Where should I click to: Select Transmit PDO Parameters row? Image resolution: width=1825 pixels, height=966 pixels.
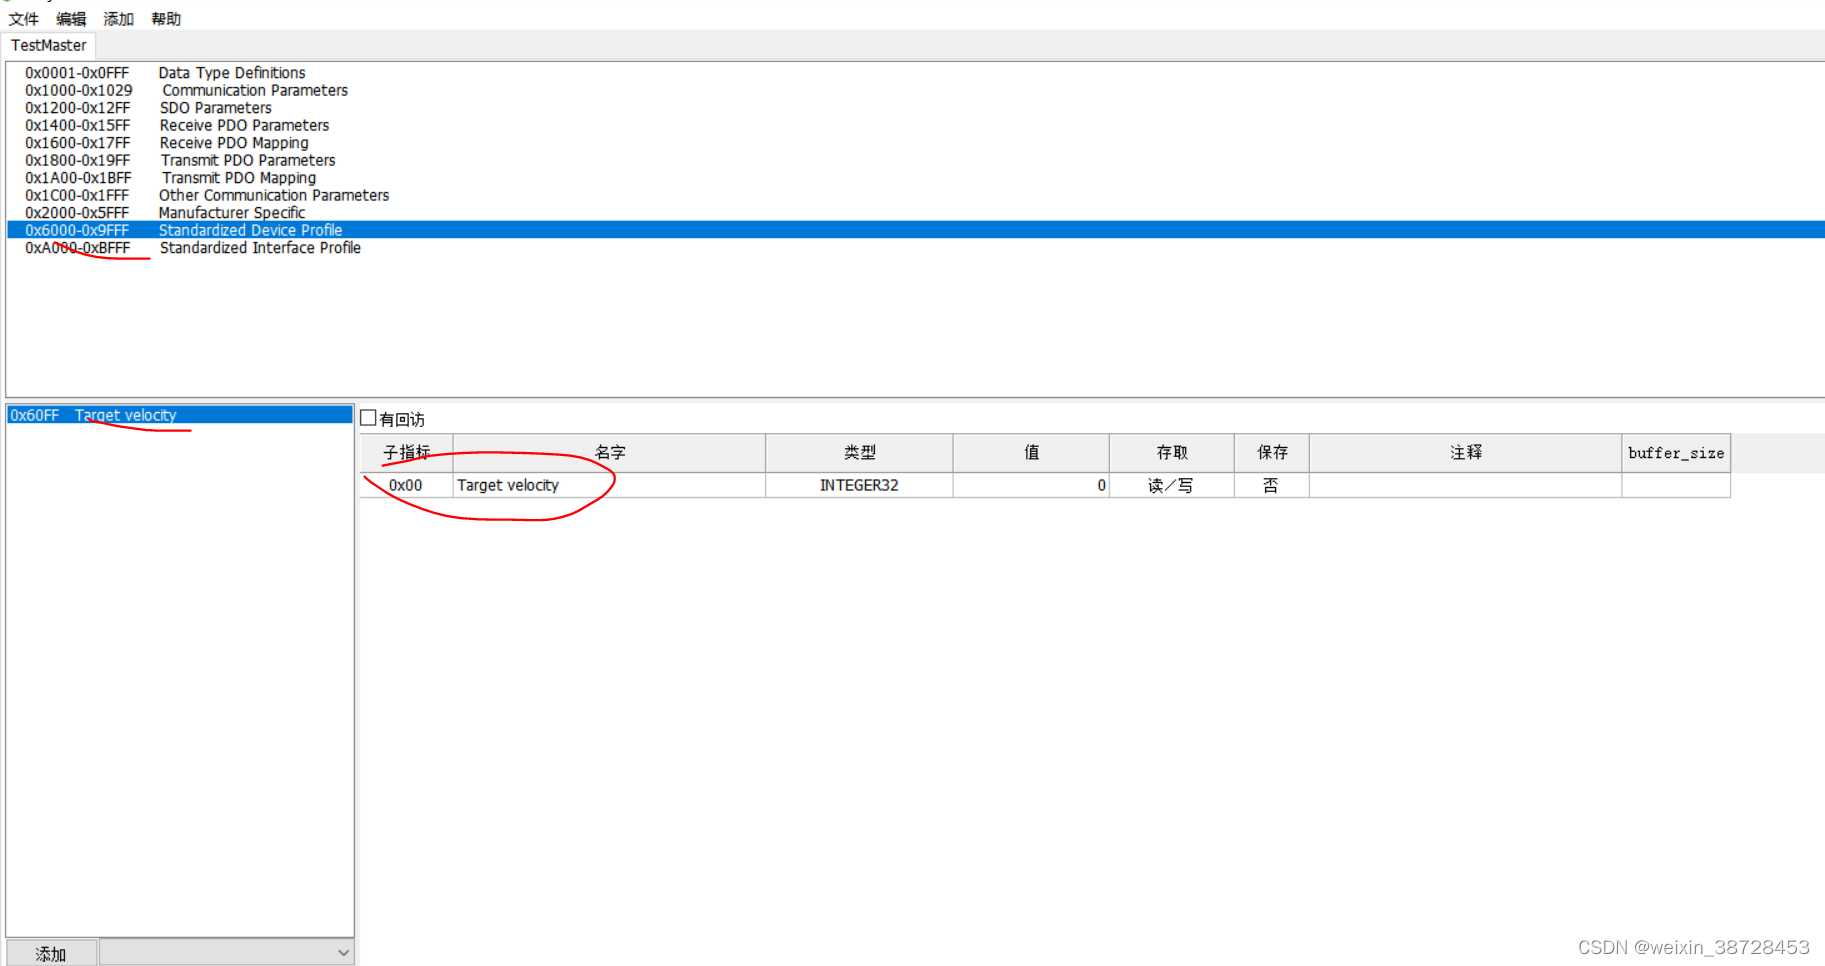tap(916, 160)
